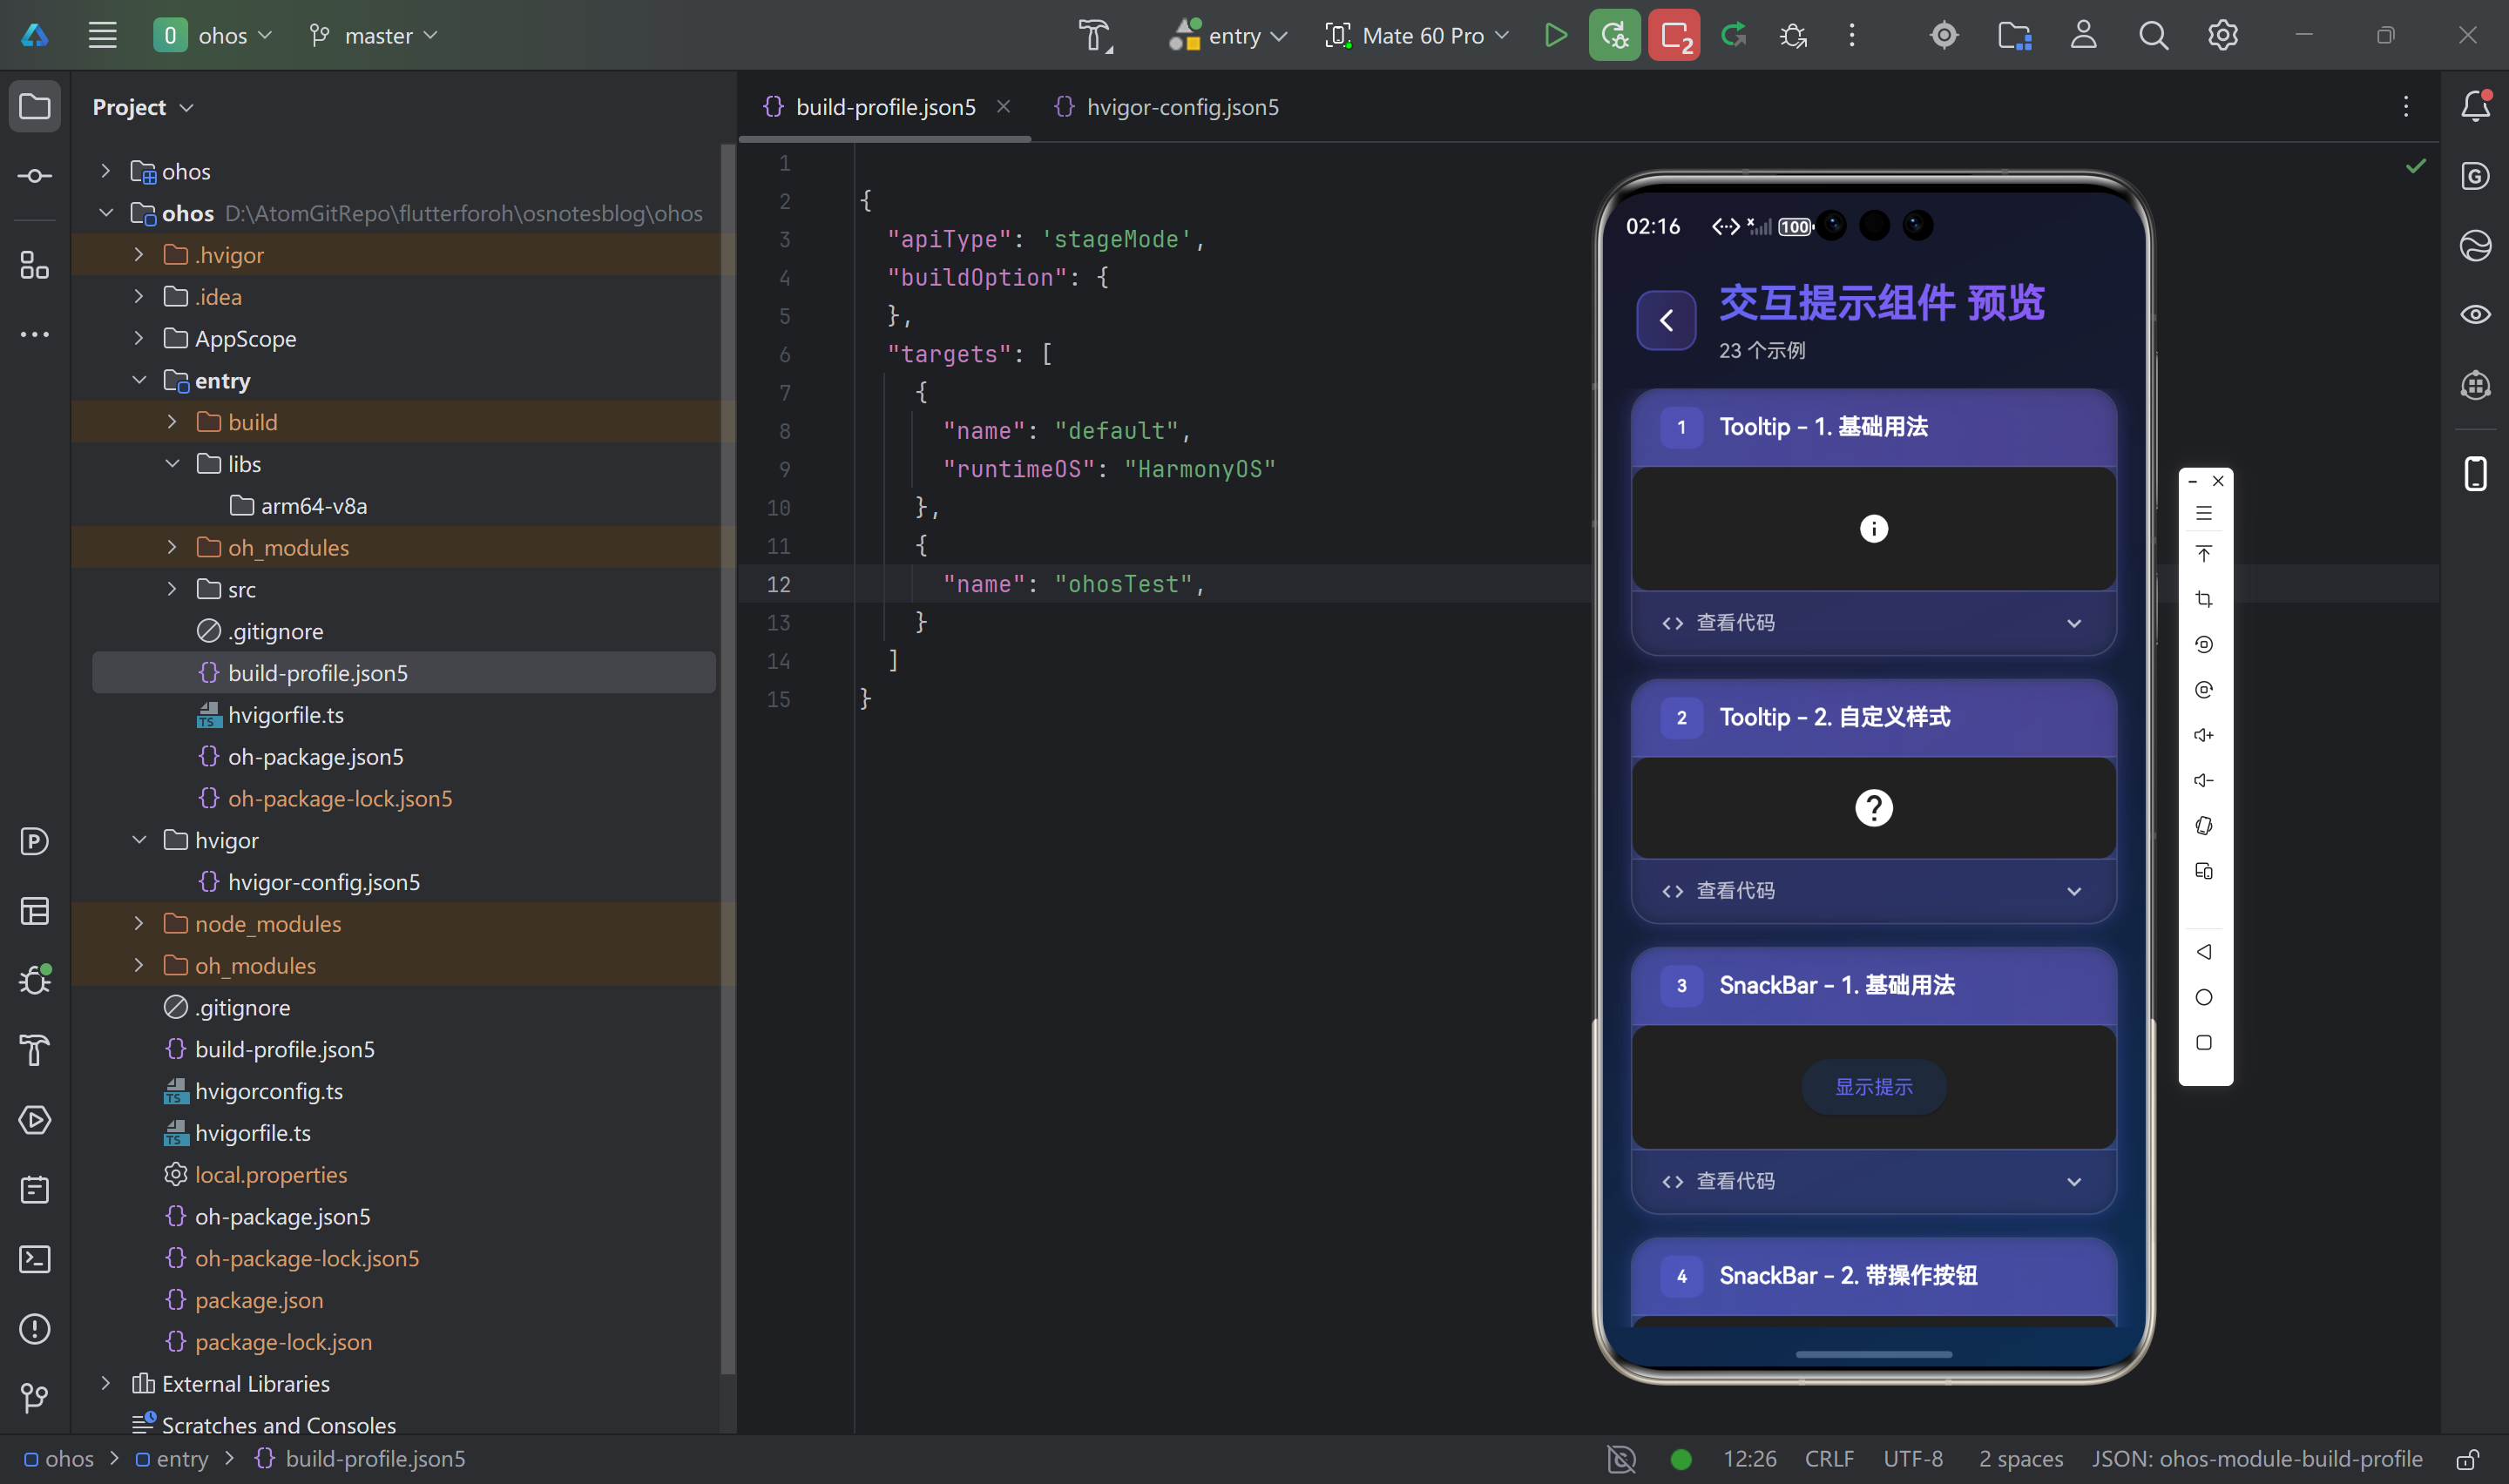Open Search Everywhere magnifier icon
Screen dimensions: 2509x1484
pos(2153,36)
